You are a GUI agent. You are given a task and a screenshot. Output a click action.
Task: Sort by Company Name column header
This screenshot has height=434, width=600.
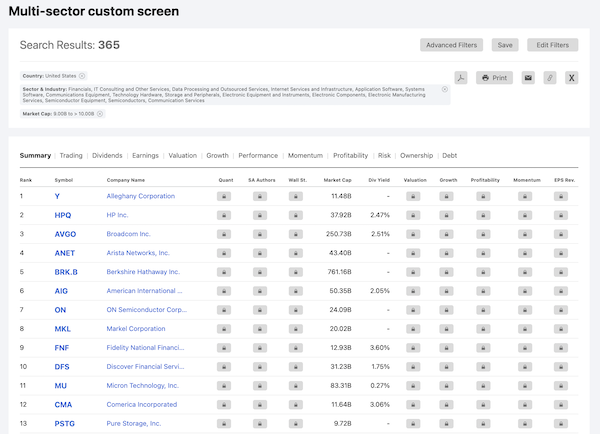pyautogui.click(x=126, y=180)
